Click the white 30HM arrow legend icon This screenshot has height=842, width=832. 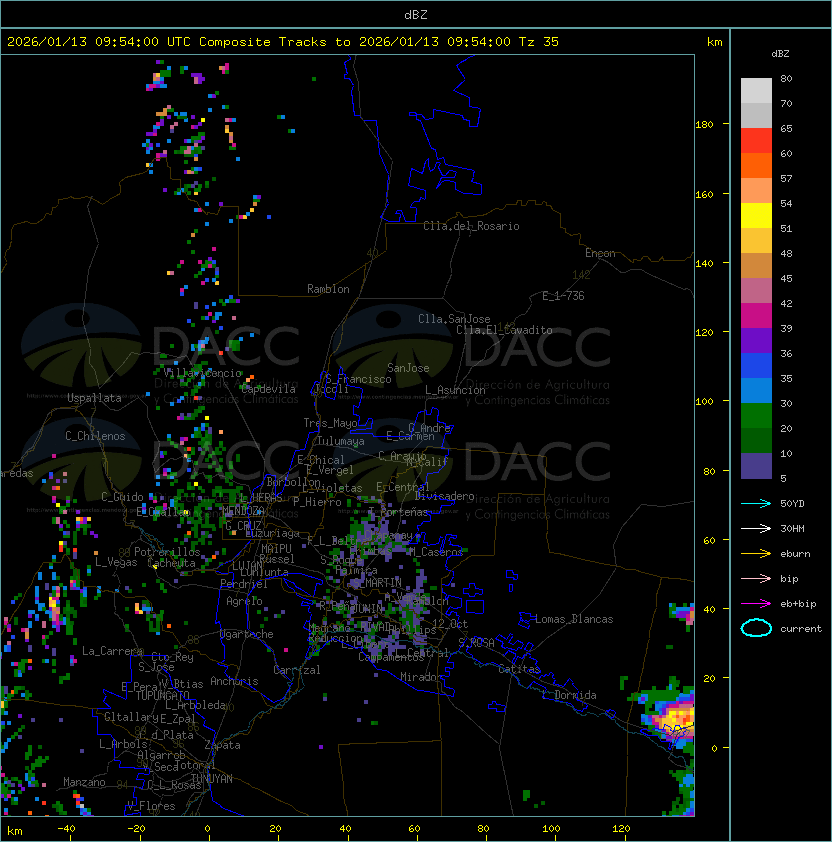click(756, 528)
